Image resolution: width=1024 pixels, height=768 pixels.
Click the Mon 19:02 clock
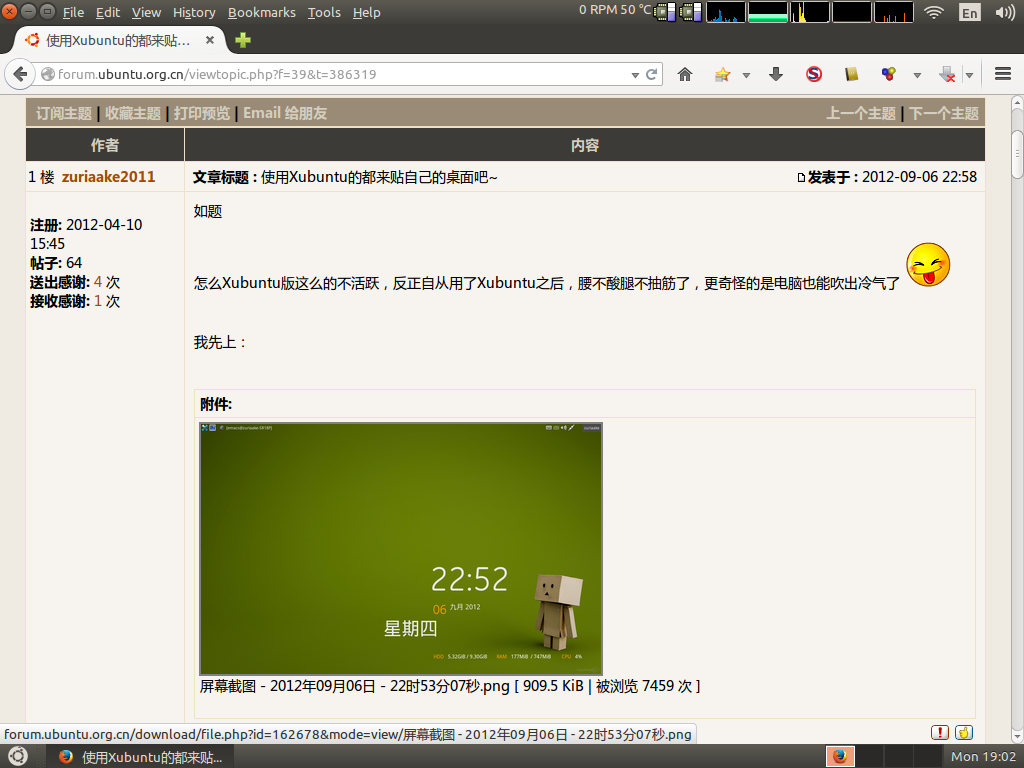click(x=983, y=756)
